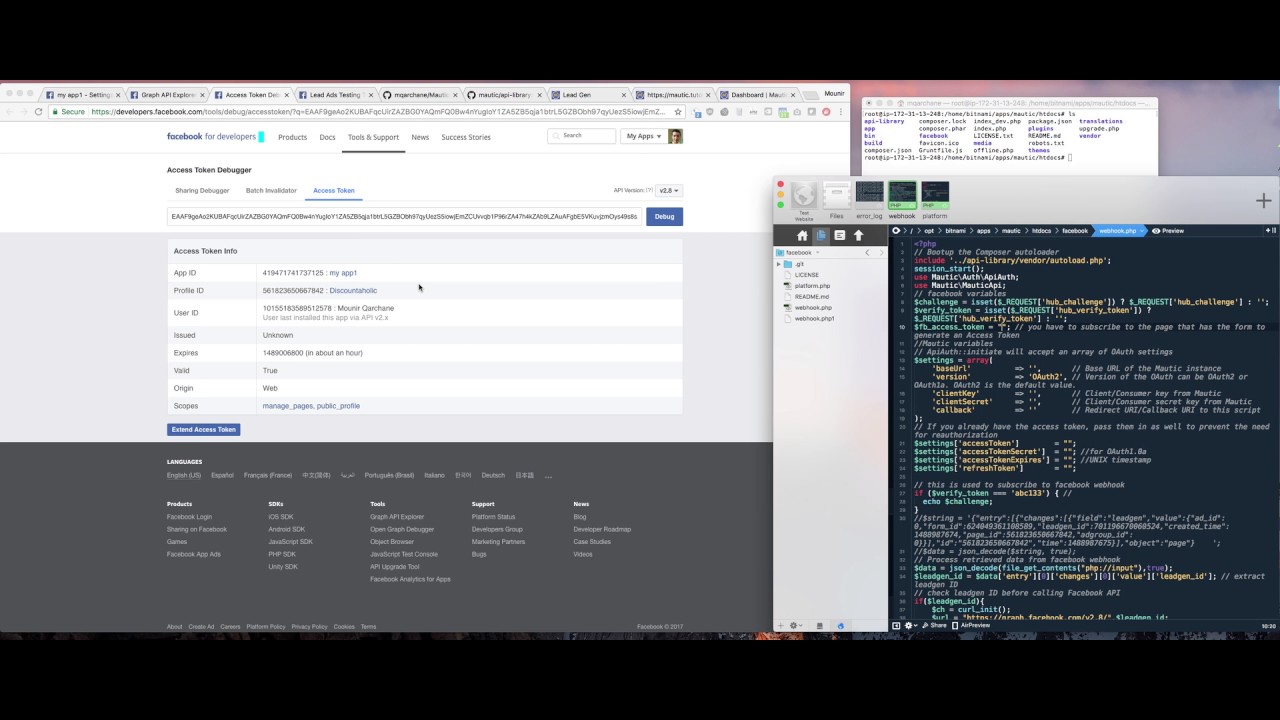
Task: Switch to the Sharing Debugger tab
Action: 202,190
